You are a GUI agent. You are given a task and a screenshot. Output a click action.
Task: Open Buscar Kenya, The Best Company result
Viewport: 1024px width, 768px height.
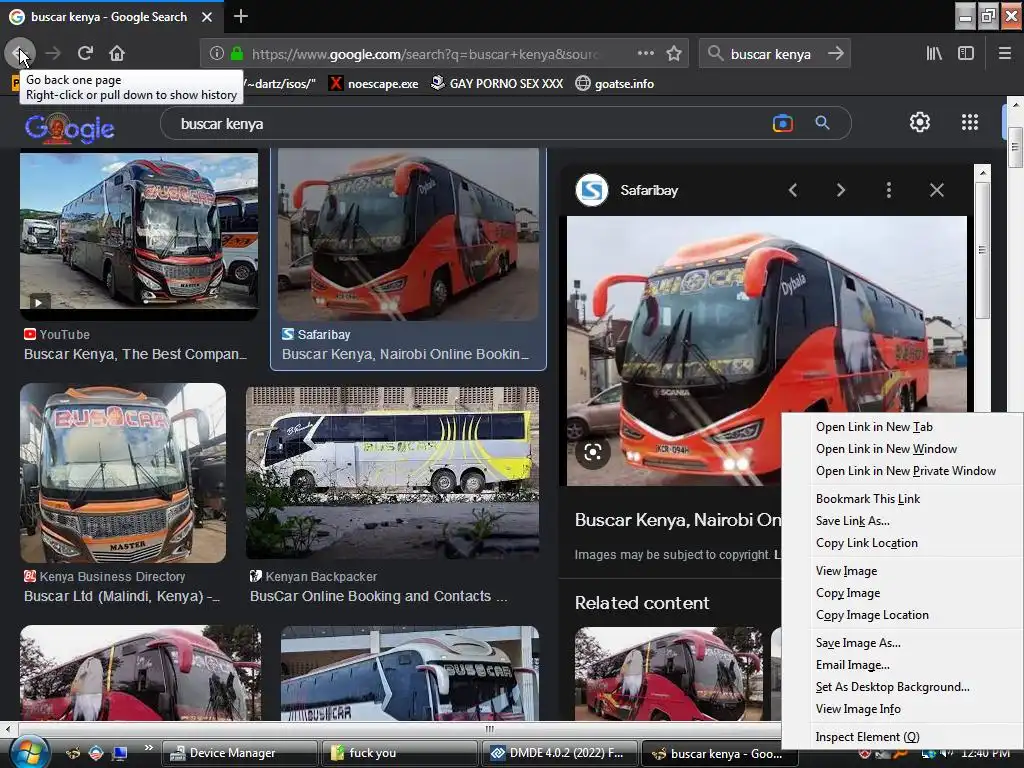tap(135, 354)
